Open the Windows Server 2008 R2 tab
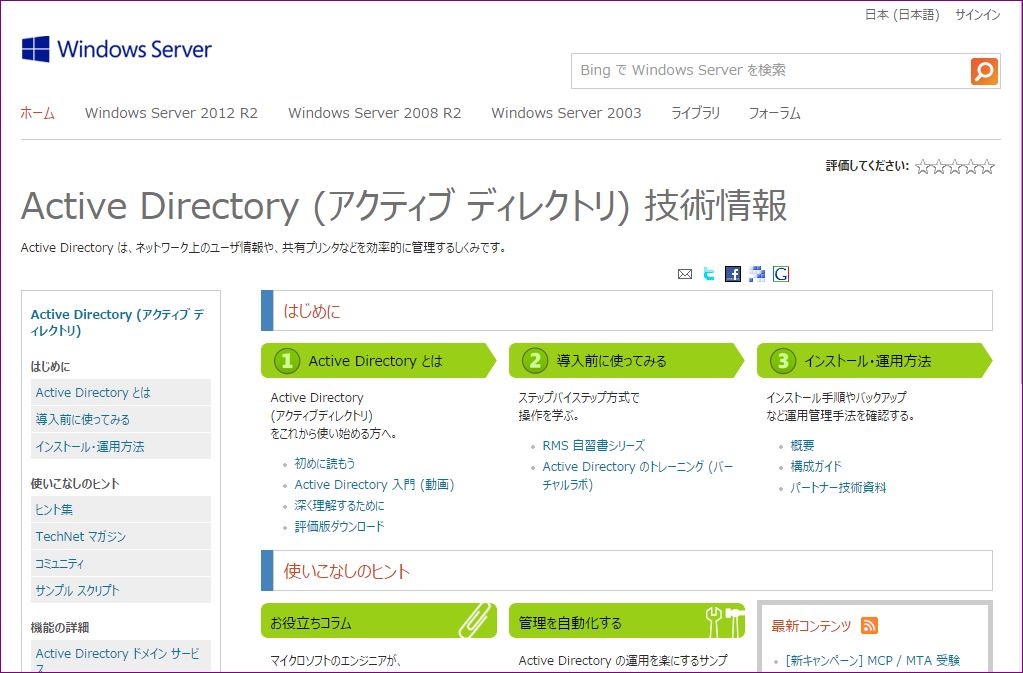Screen dimensions: 1023x673 click(x=374, y=113)
